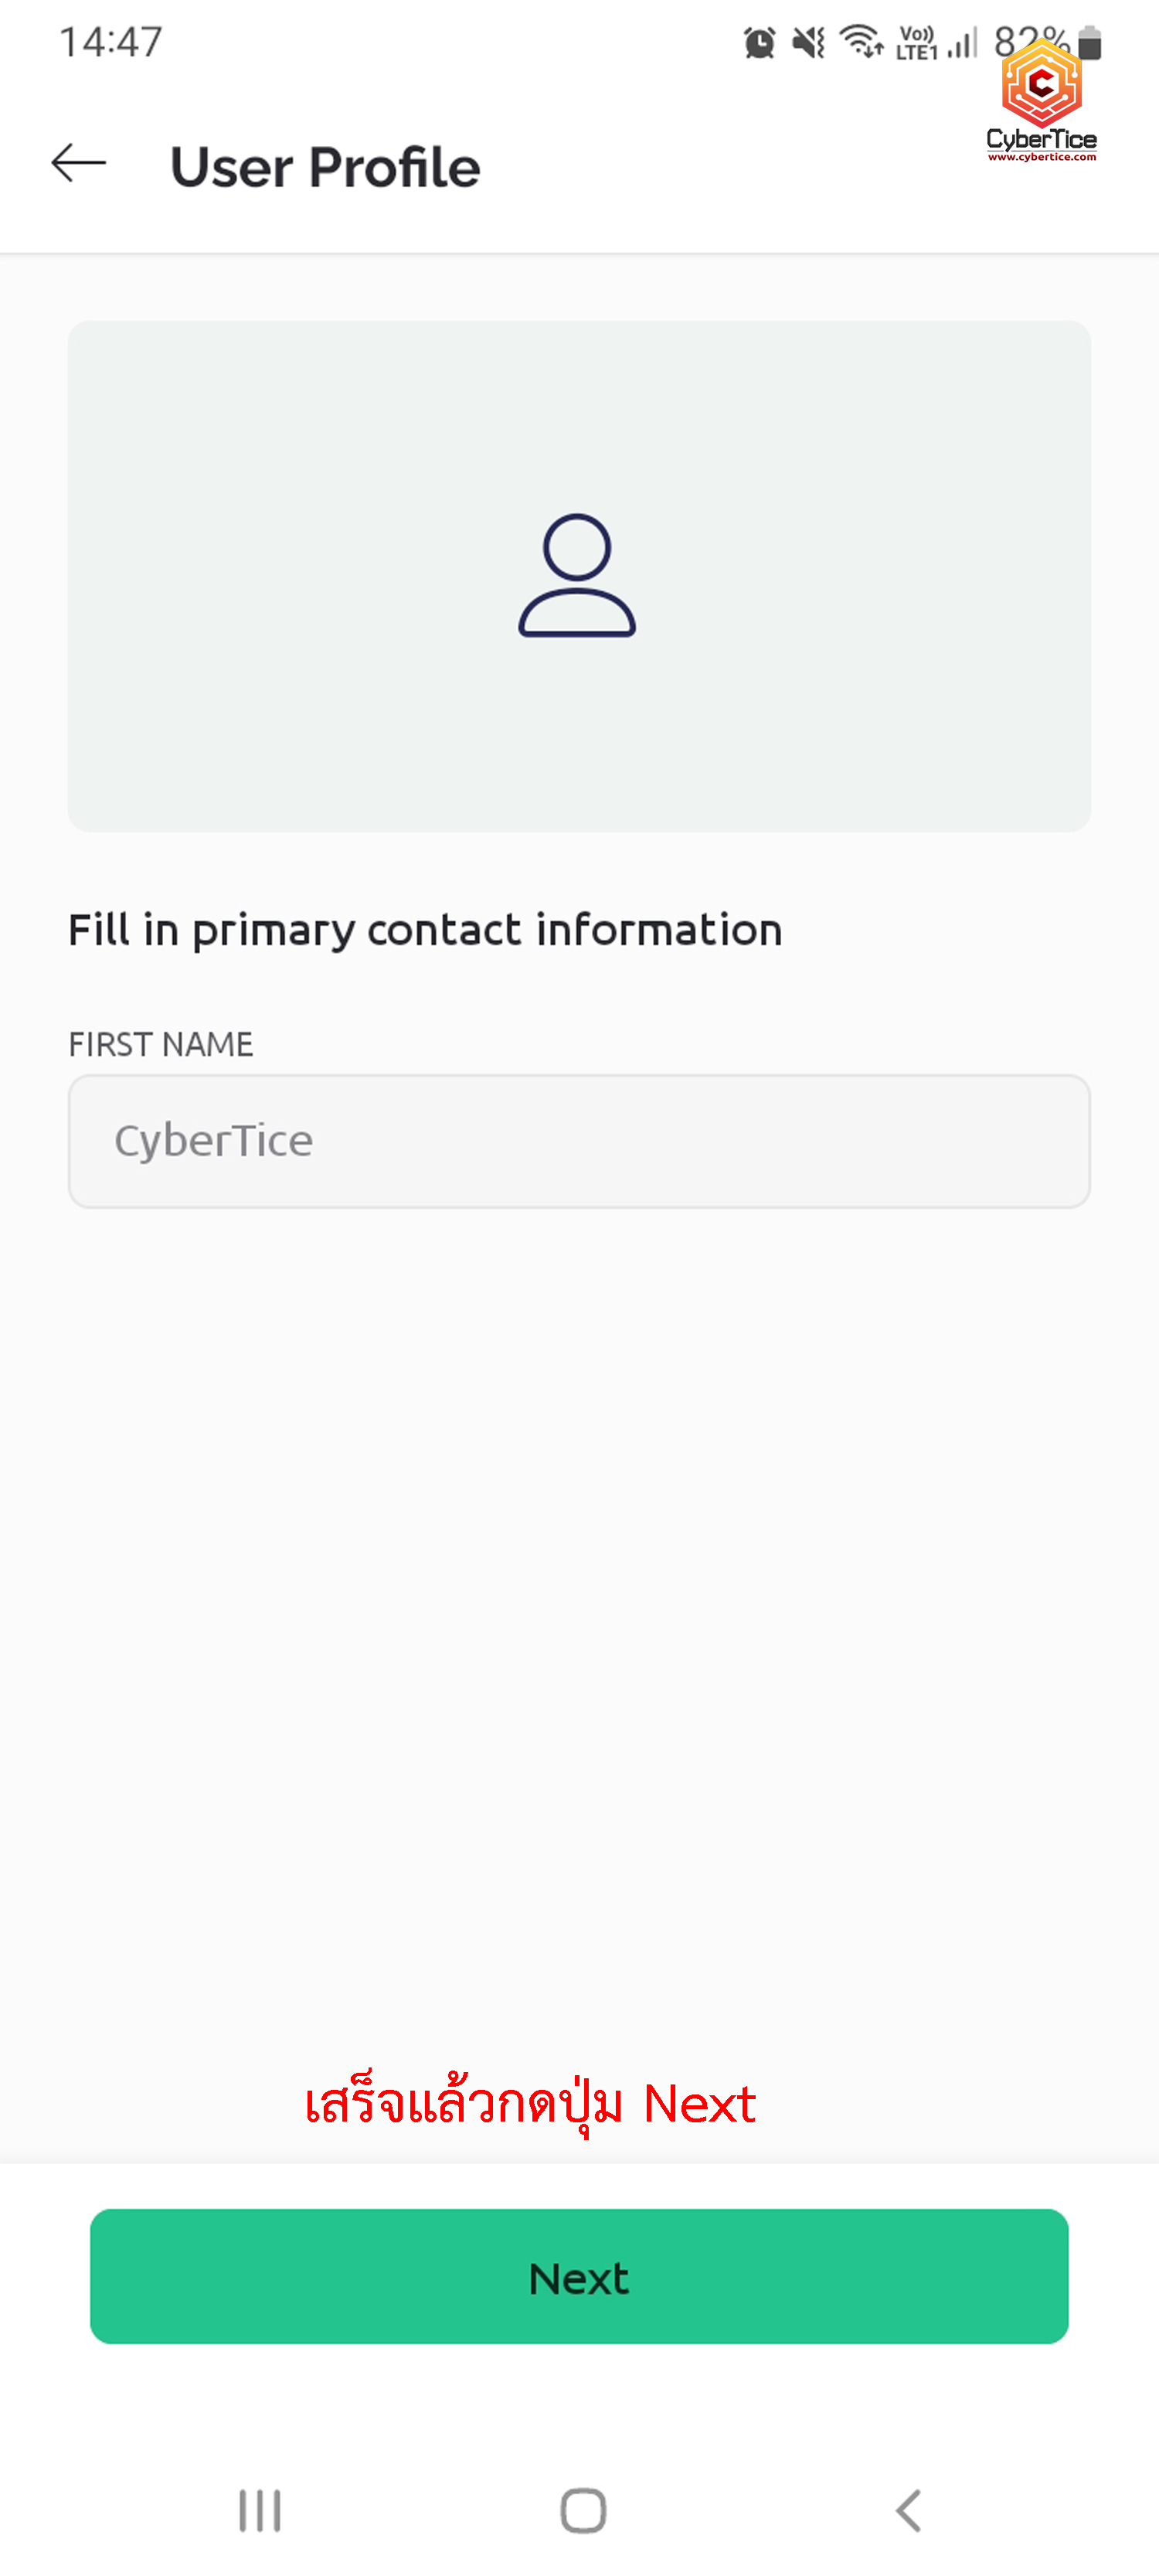Click the User Profile header title
Viewport: 1159px width, 2576px height.
point(325,167)
